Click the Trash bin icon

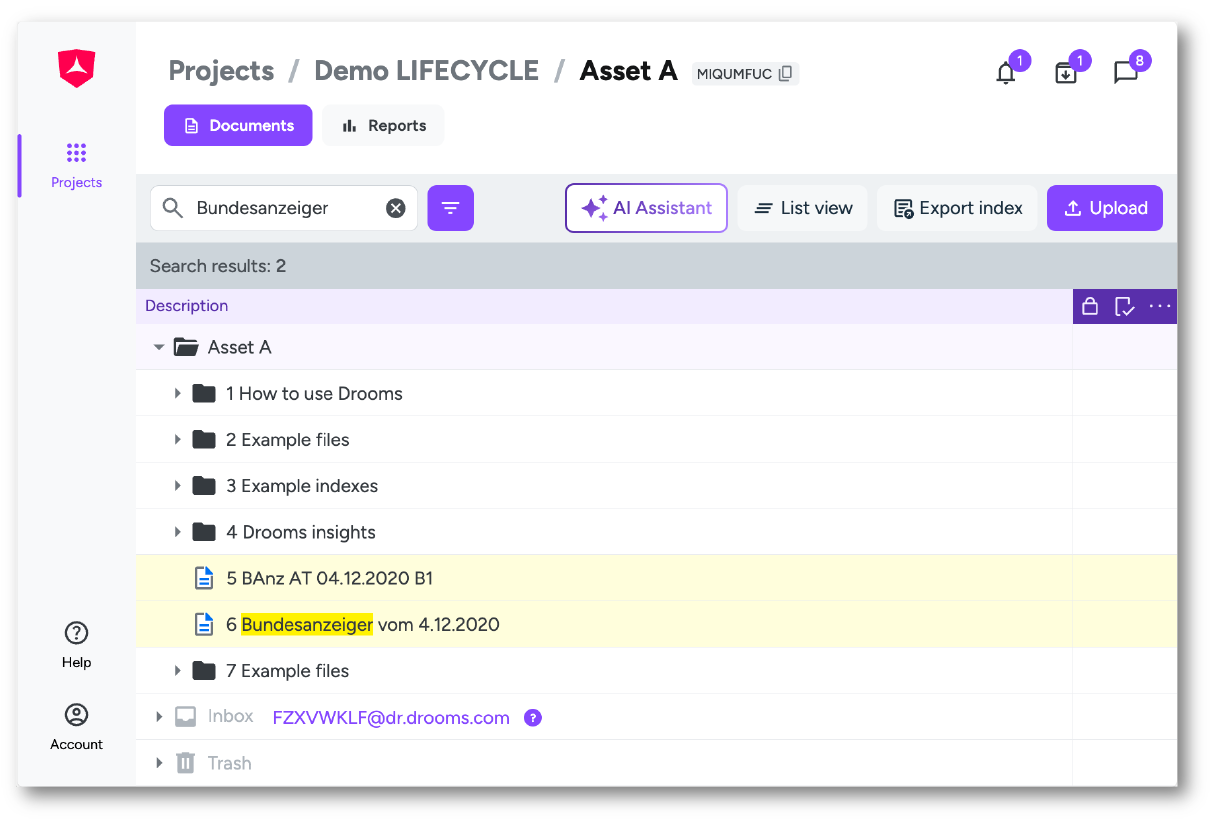185,763
